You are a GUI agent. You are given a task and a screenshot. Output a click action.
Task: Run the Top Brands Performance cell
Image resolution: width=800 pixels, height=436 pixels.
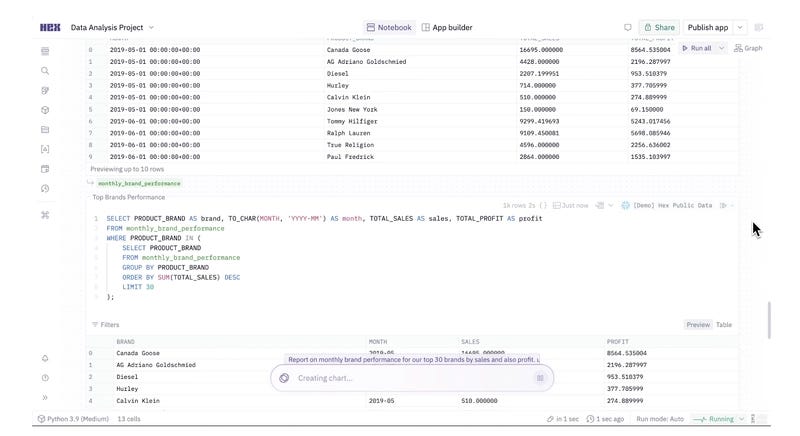point(723,206)
